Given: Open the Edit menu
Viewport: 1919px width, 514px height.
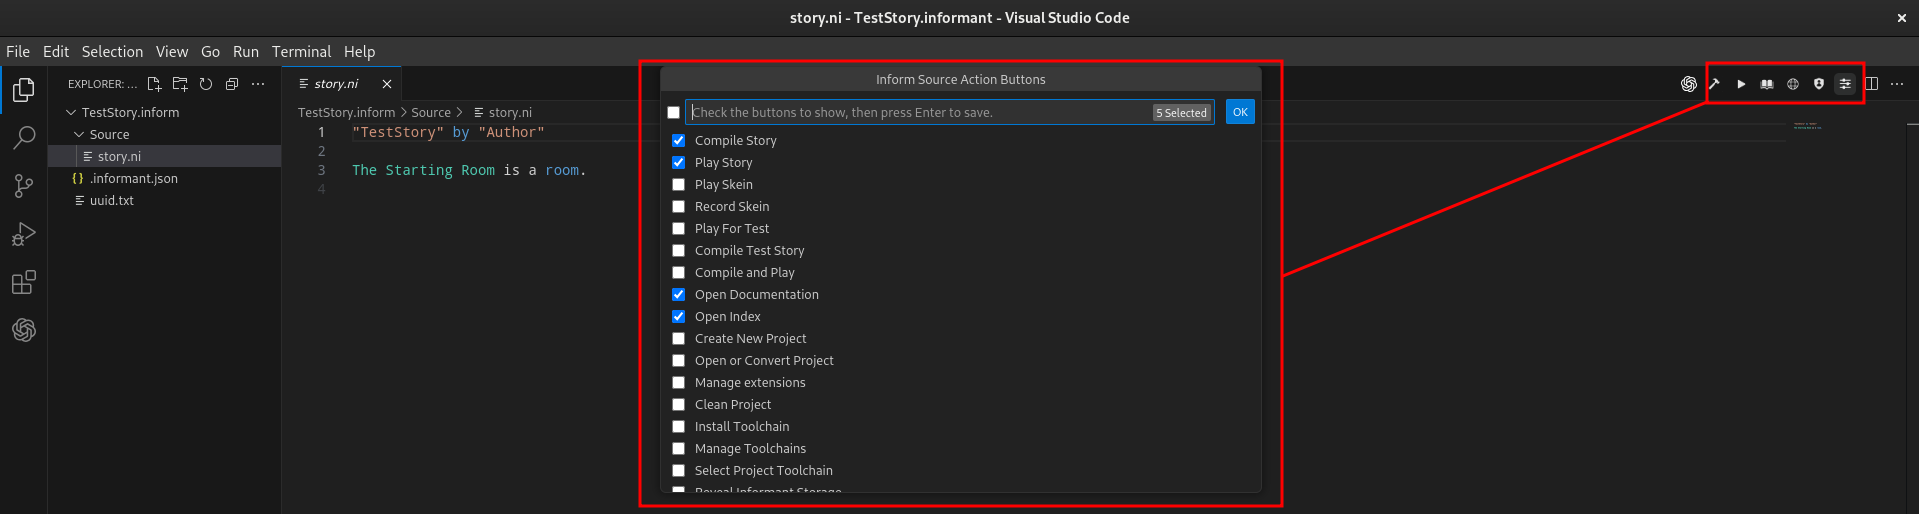Looking at the screenshot, I should 56,52.
